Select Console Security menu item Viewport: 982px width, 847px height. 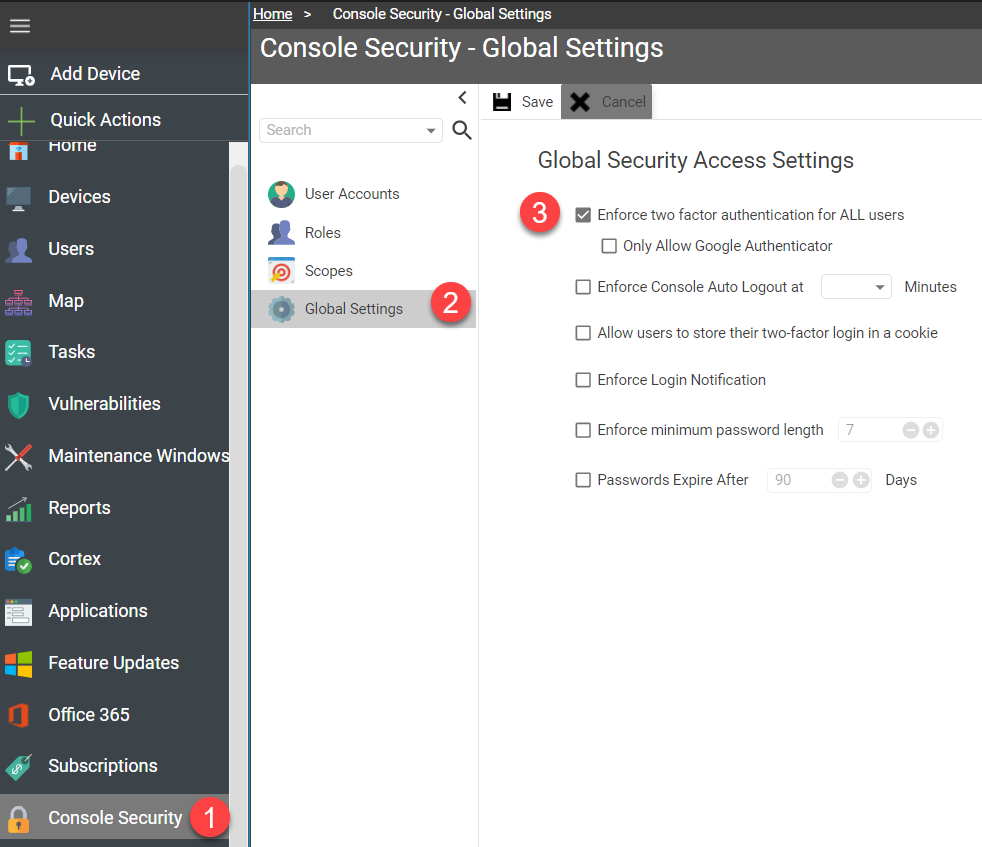pos(115,818)
